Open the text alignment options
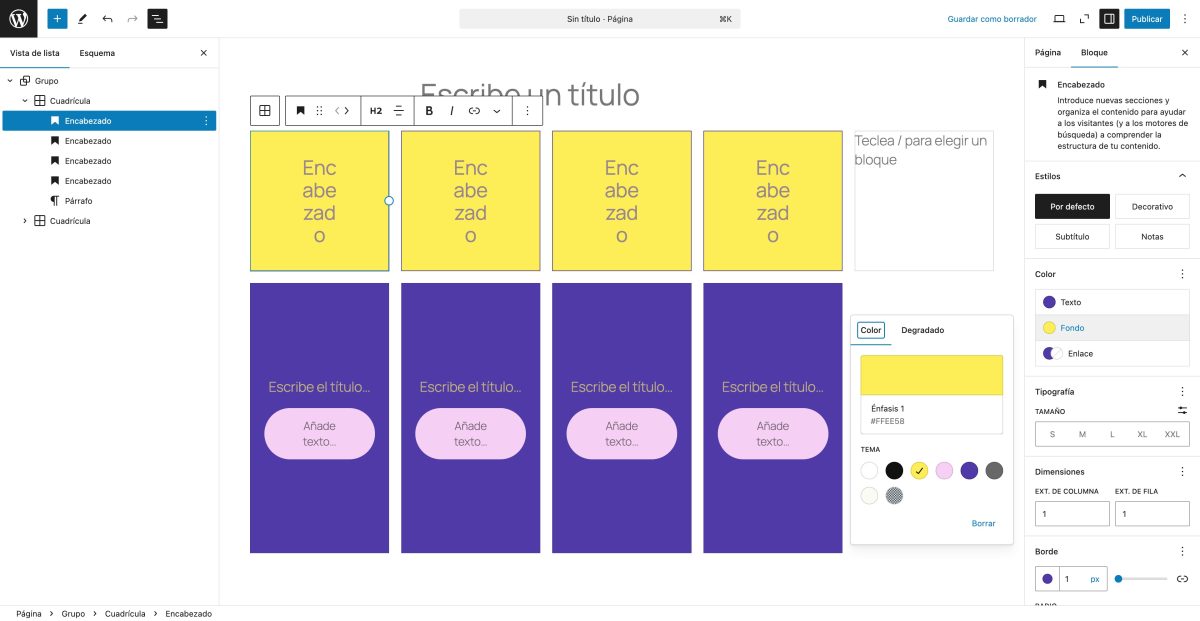The height and width of the screenshot is (621, 1200). coord(399,111)
